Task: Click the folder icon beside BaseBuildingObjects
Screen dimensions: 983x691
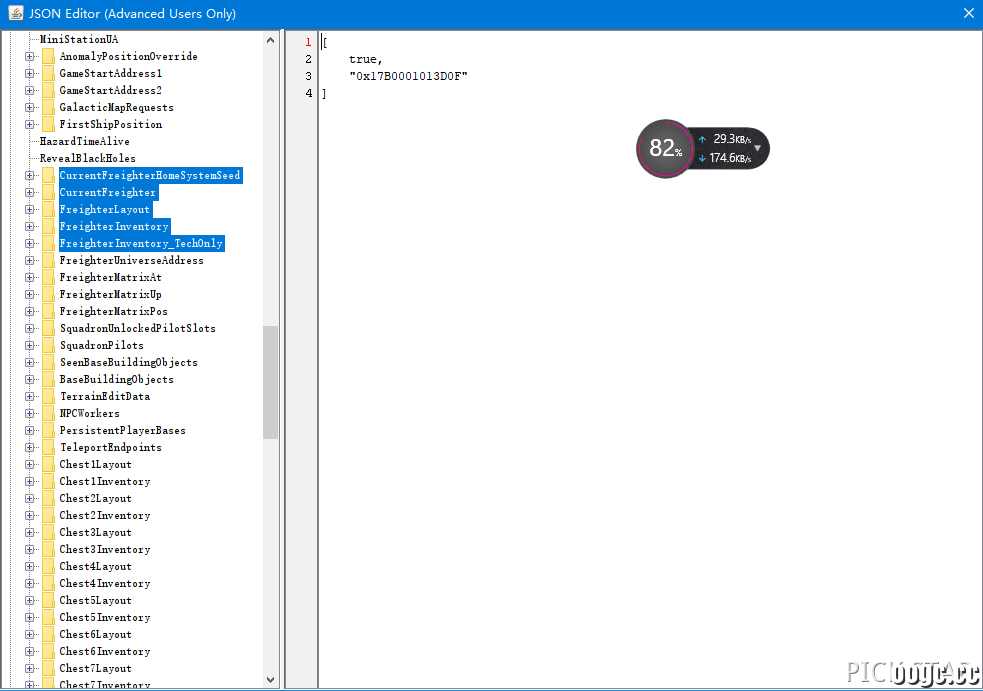Action: pos(48,379)
